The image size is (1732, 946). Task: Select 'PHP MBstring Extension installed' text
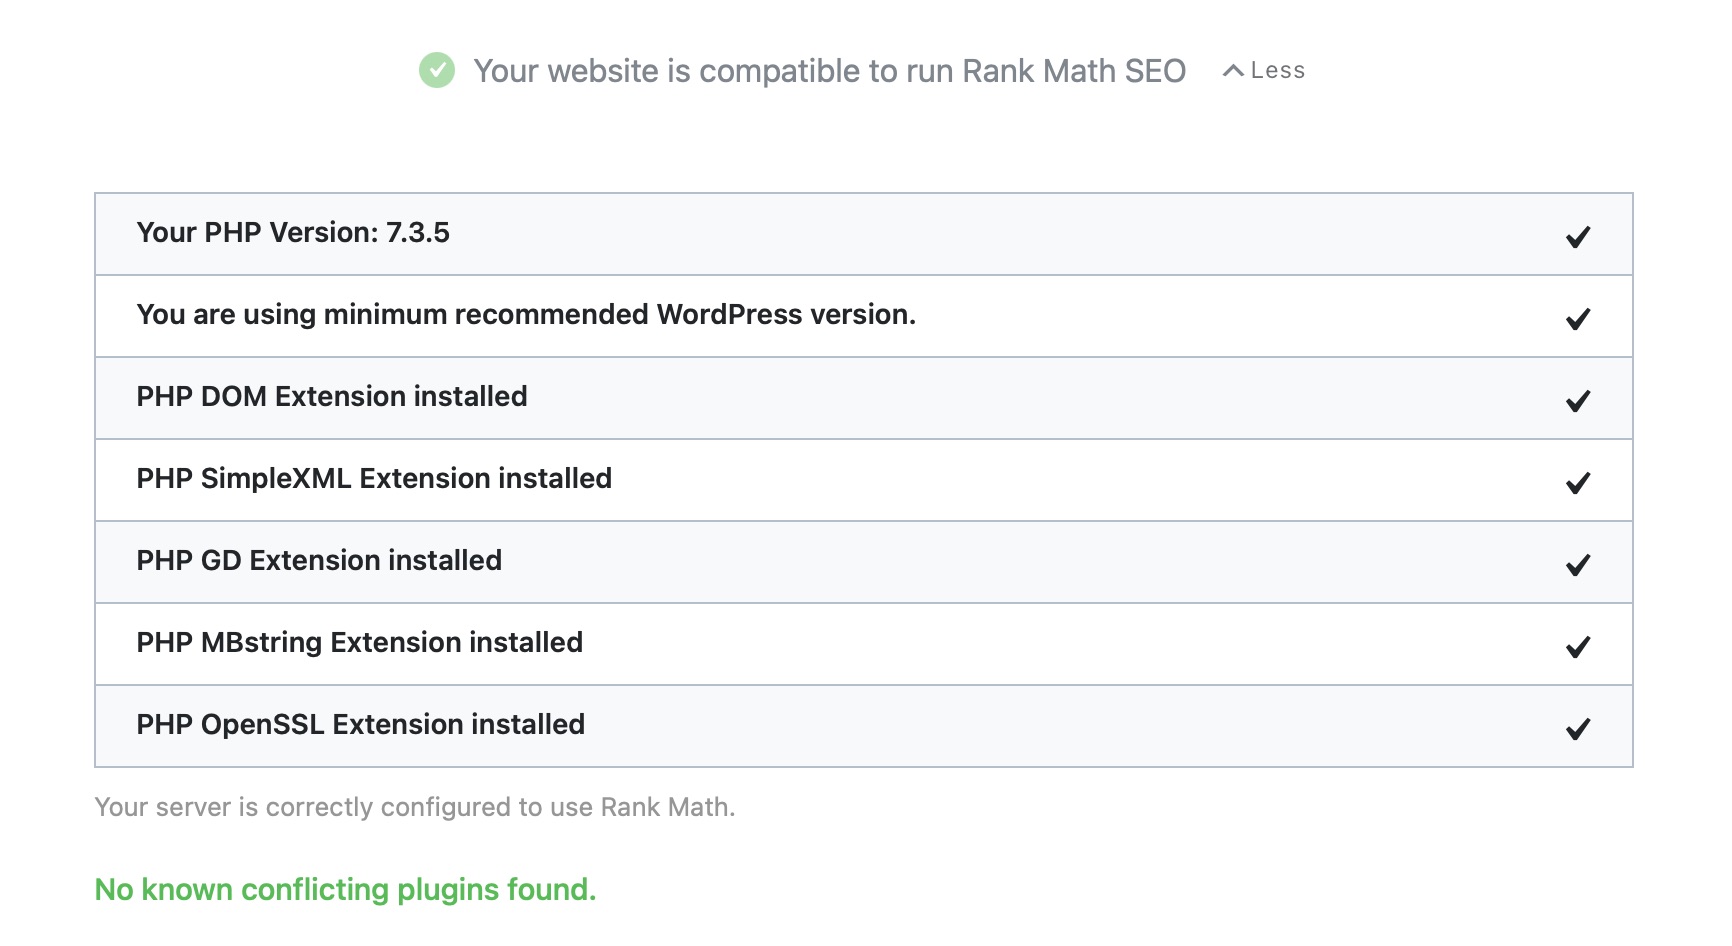coord(360,643)
